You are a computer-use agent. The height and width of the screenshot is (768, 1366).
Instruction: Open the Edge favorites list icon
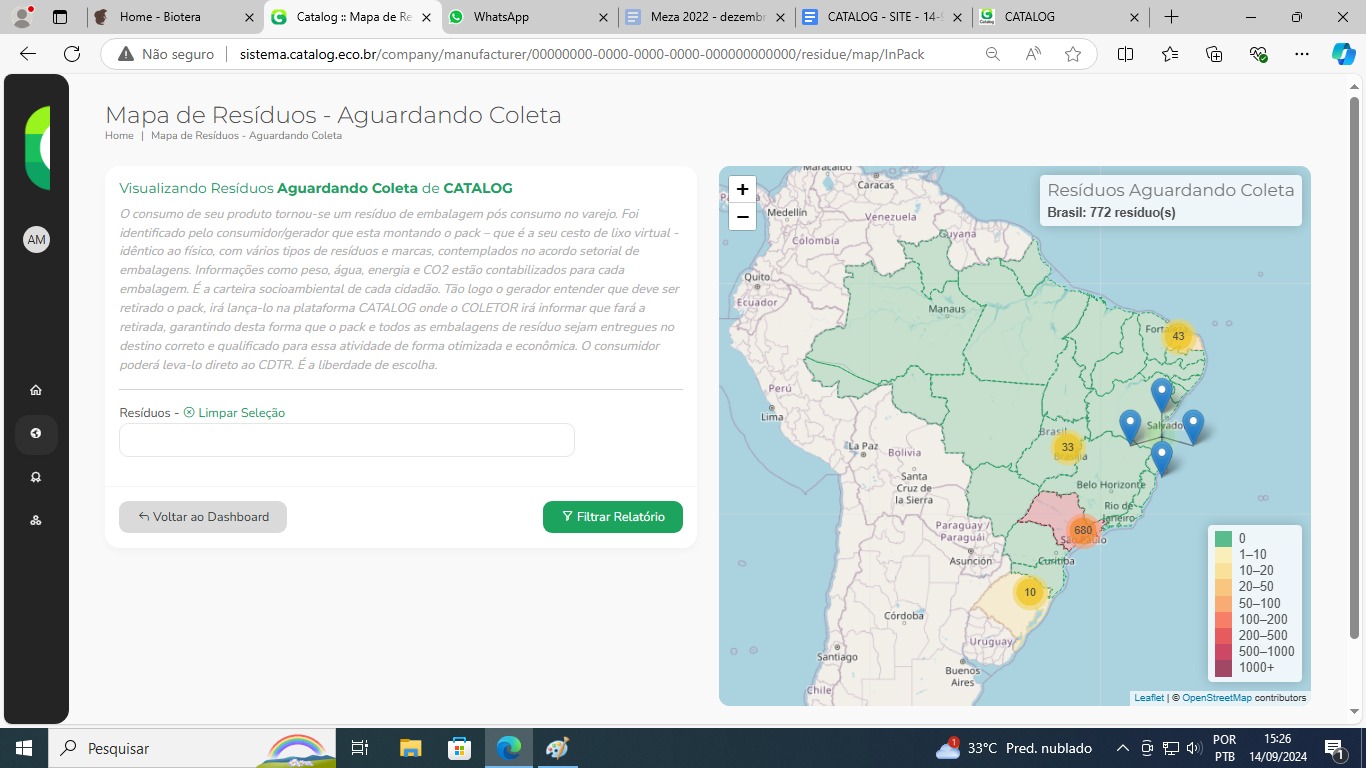pyautogui.click(x=1170, y=54)
